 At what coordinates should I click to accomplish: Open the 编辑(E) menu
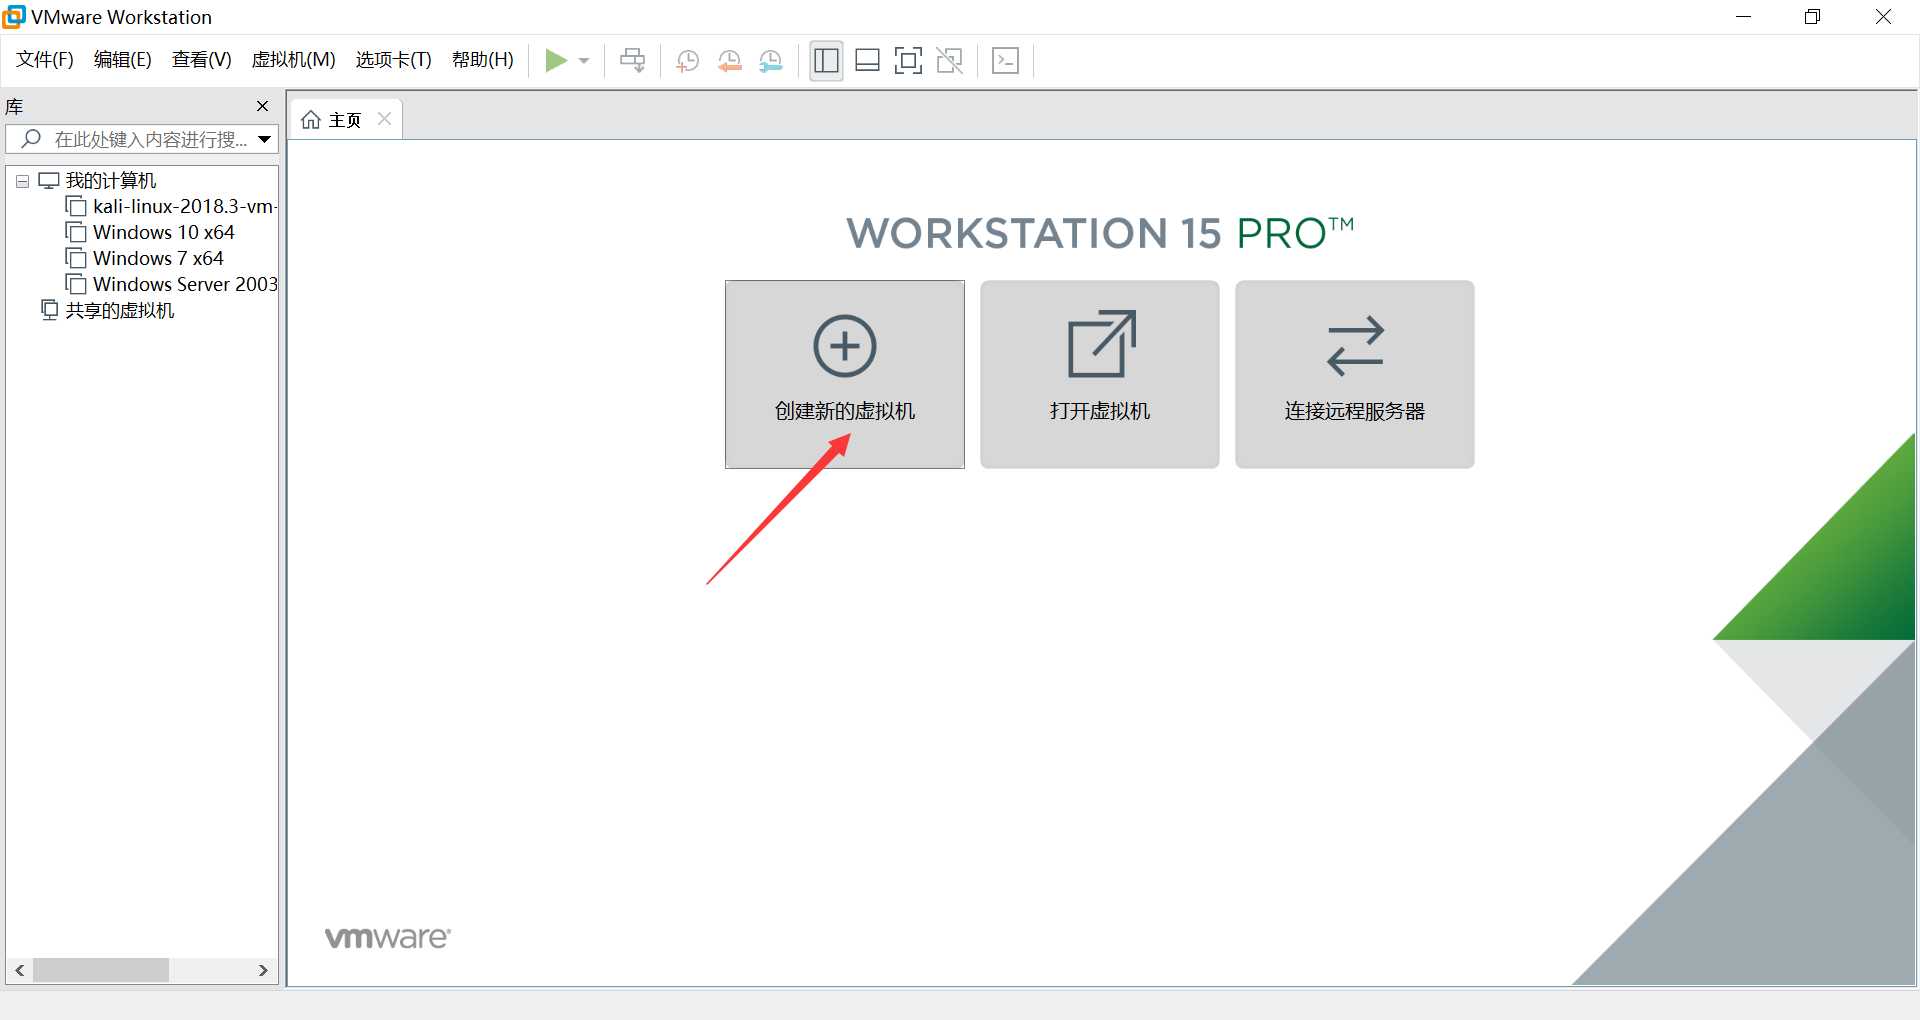(123, 60)
